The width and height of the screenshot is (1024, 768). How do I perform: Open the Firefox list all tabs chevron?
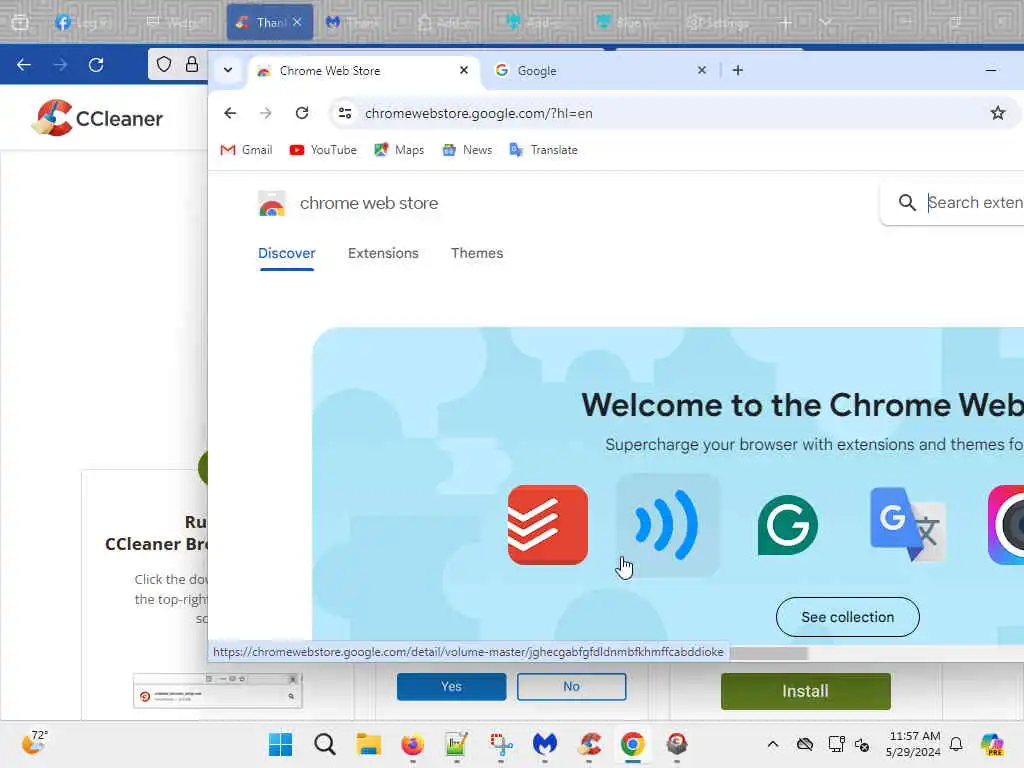825,22
